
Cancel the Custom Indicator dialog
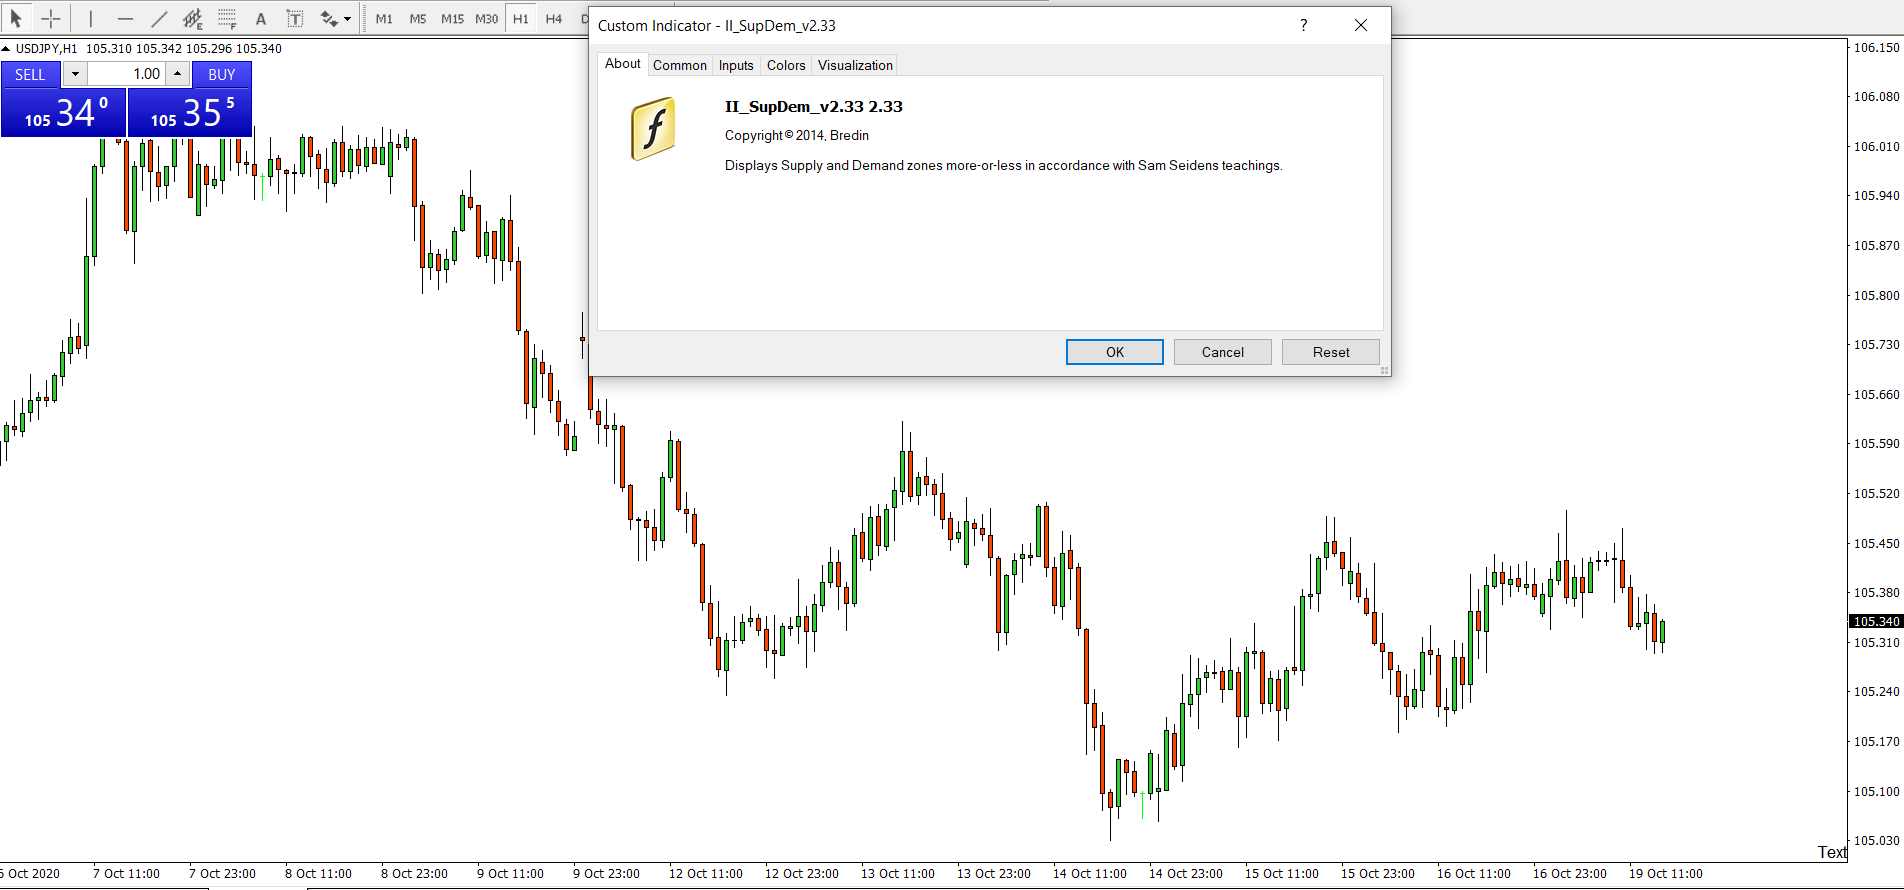tap(1222, 352)
